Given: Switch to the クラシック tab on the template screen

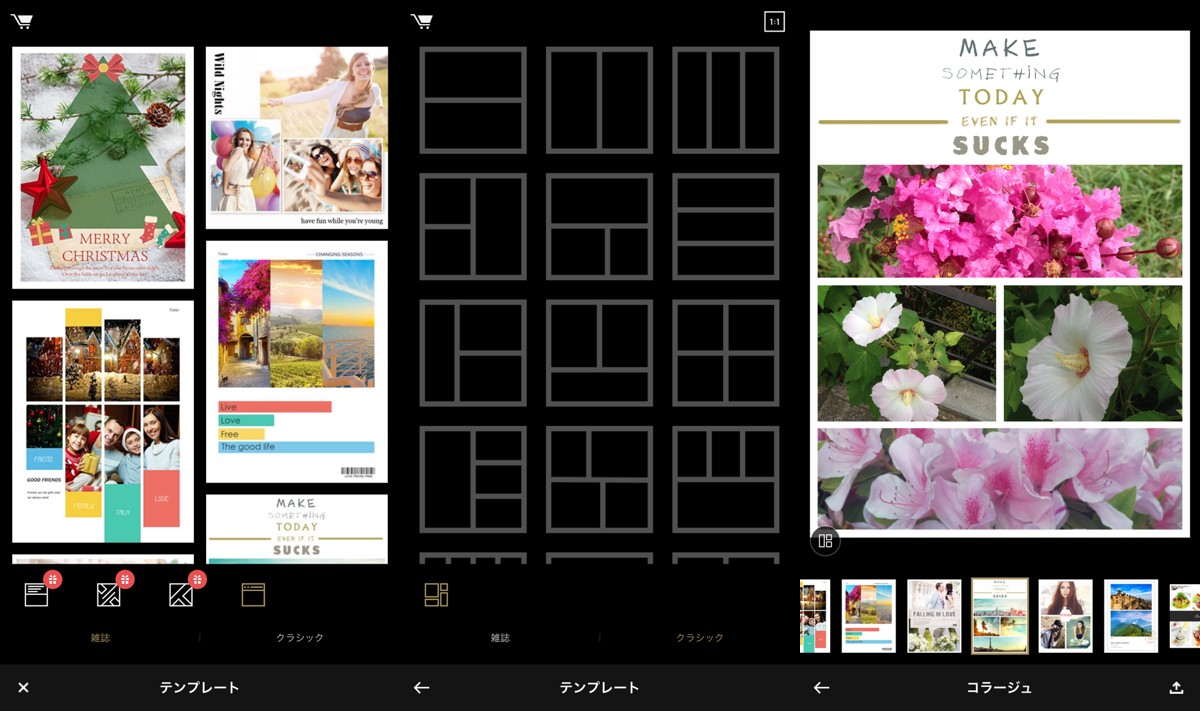Looking at the screenshot, I should [x=299, y=636].
